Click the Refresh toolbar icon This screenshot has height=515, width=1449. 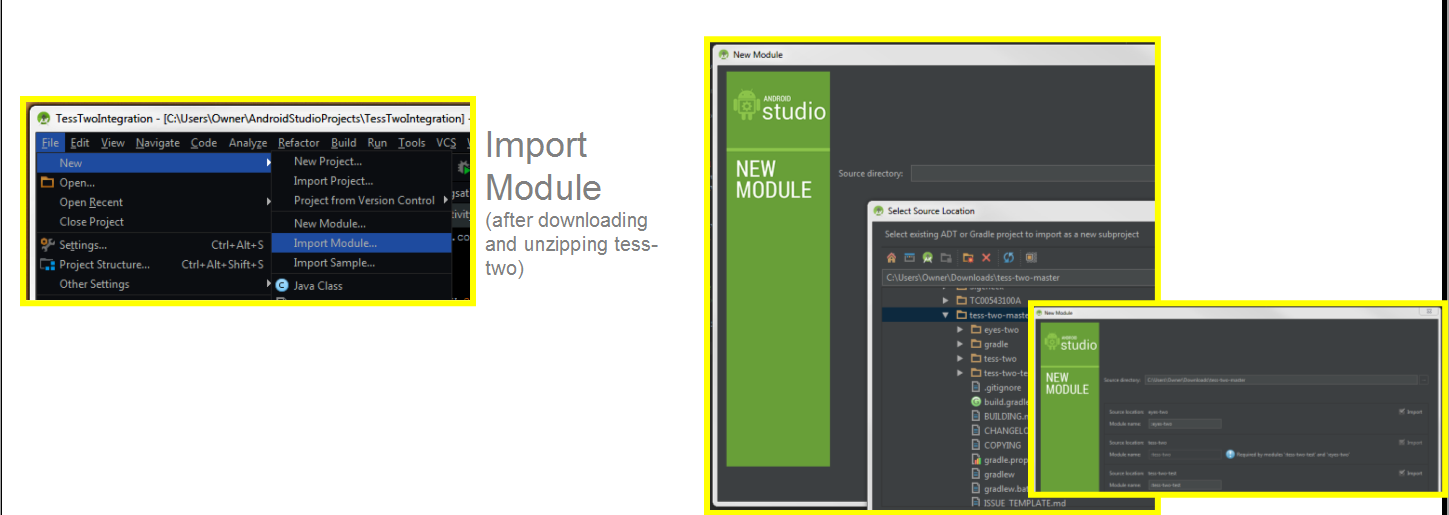pyautogui.click(x=1008, y=258)
